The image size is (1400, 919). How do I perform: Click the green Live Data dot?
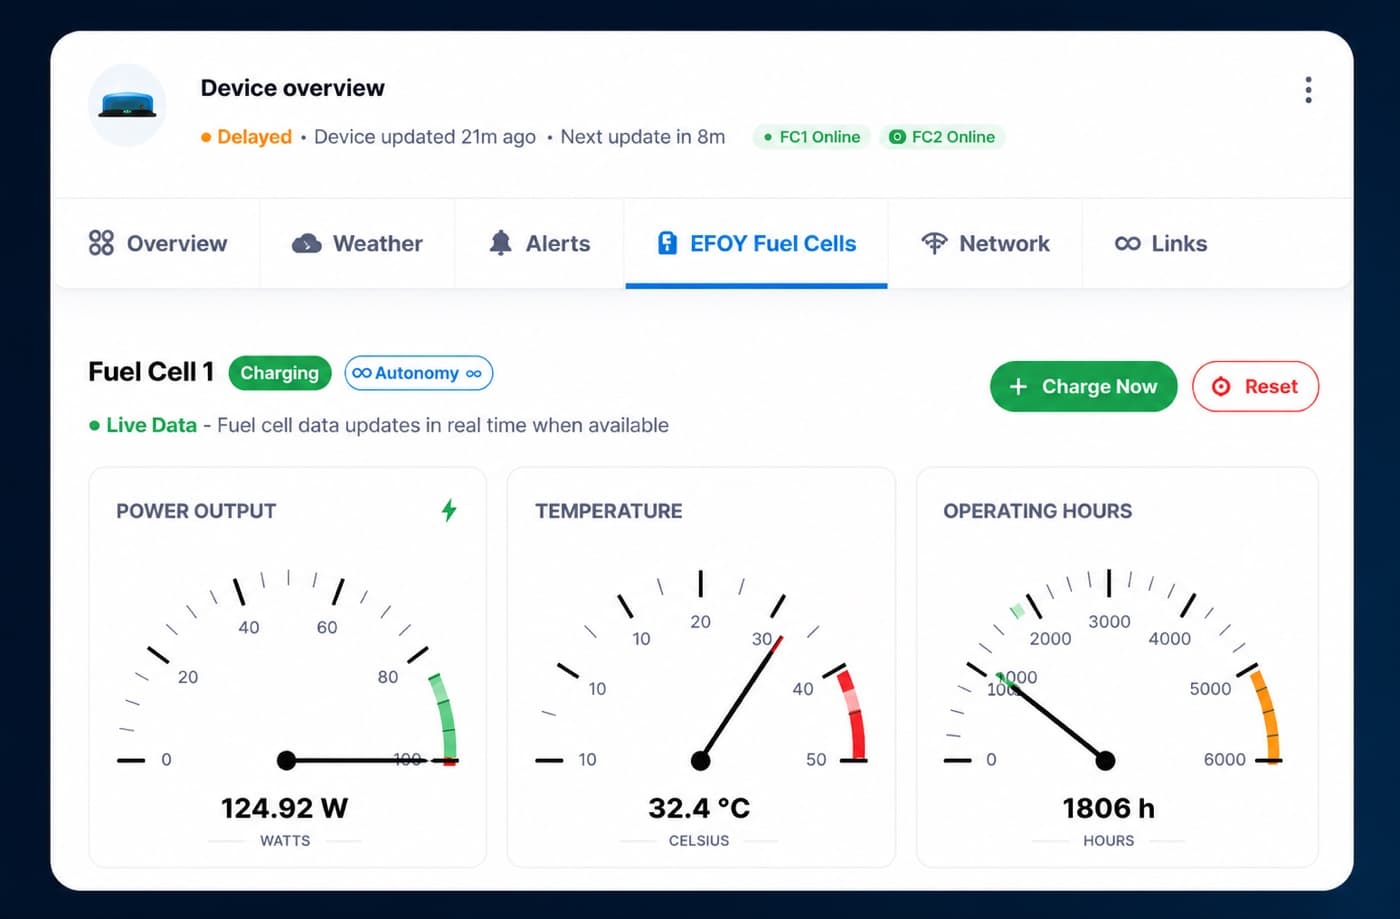pyautogui.click(x=94, y=425)
